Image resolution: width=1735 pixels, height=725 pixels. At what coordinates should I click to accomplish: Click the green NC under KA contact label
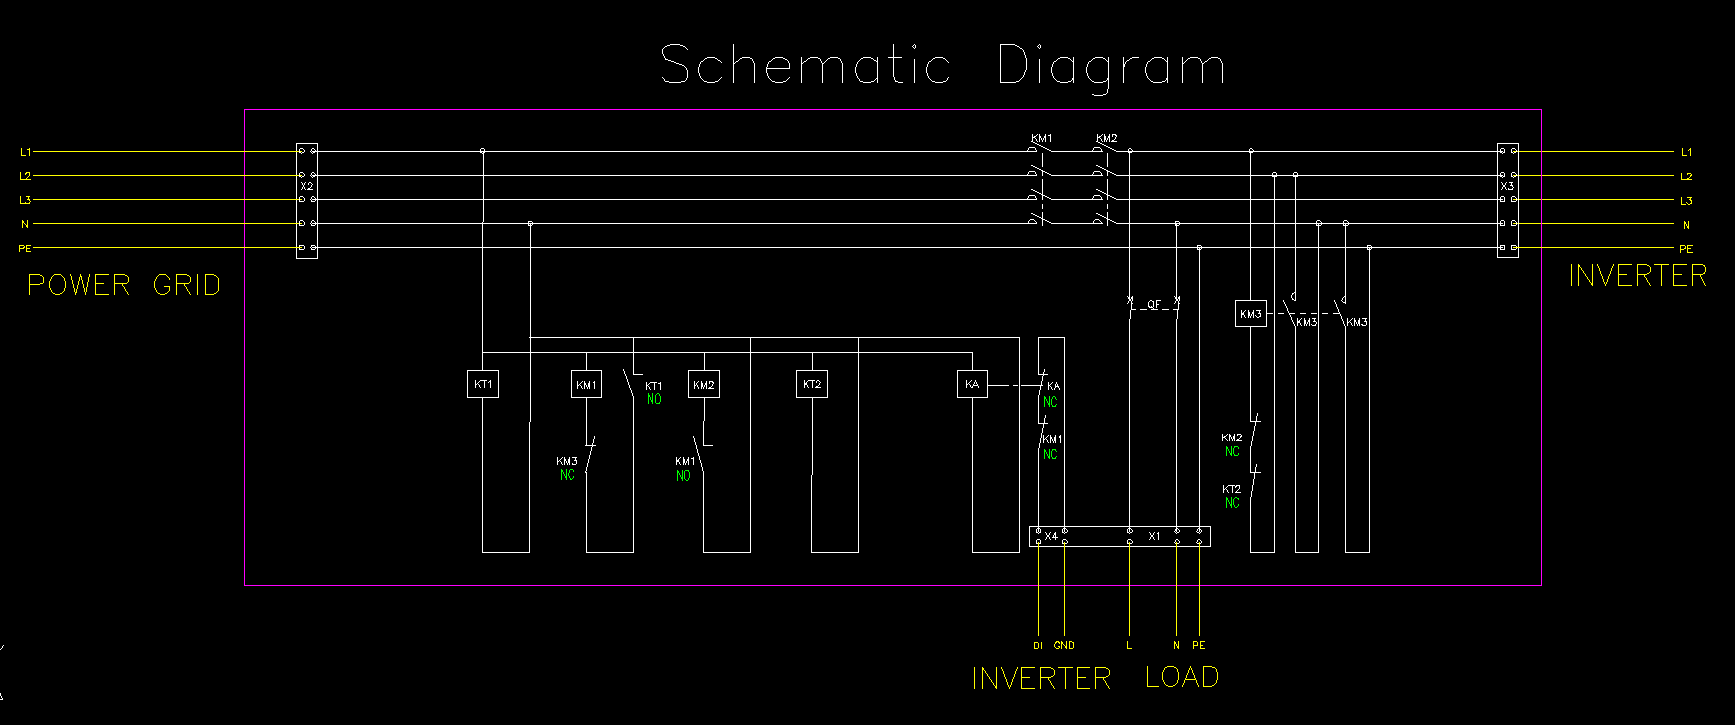tap(1050, 403)
